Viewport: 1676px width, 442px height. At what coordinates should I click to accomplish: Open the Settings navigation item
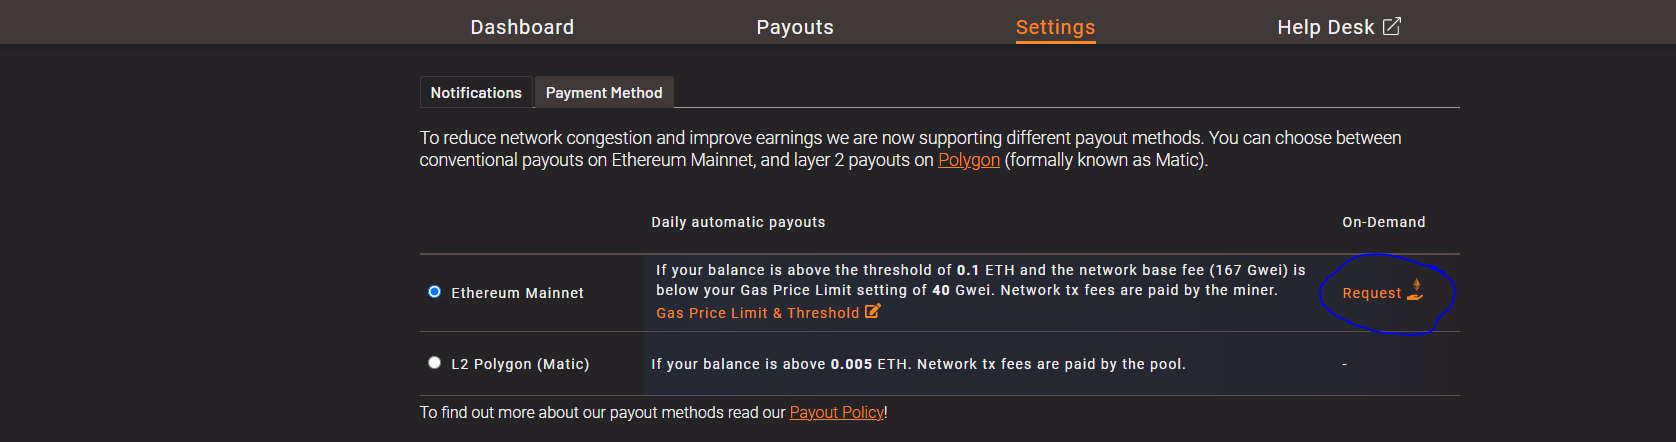coord(1055,27)
